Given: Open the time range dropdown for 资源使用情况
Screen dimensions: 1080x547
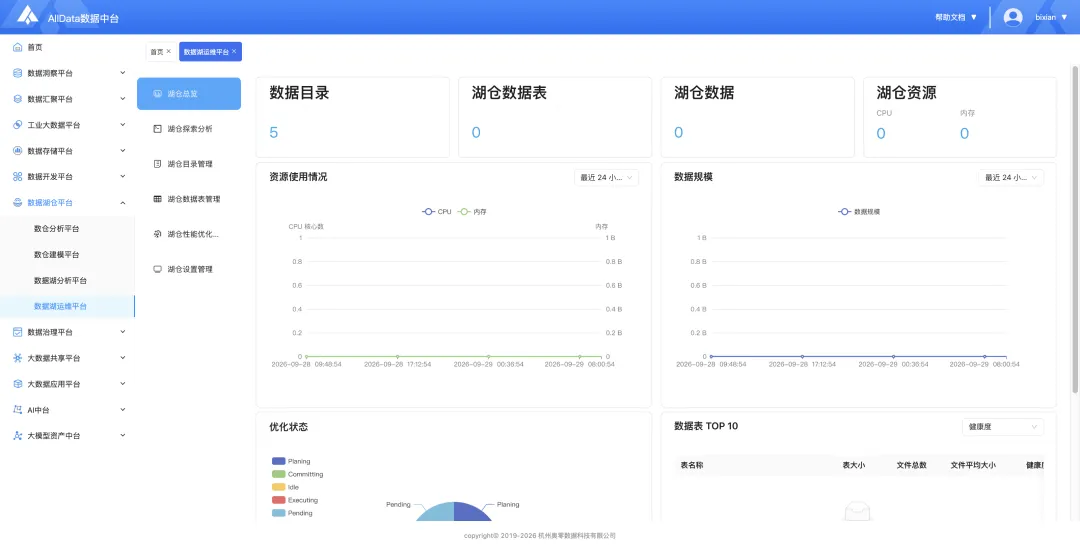Looking at the screenshot, I should click(x=607, y=177).
